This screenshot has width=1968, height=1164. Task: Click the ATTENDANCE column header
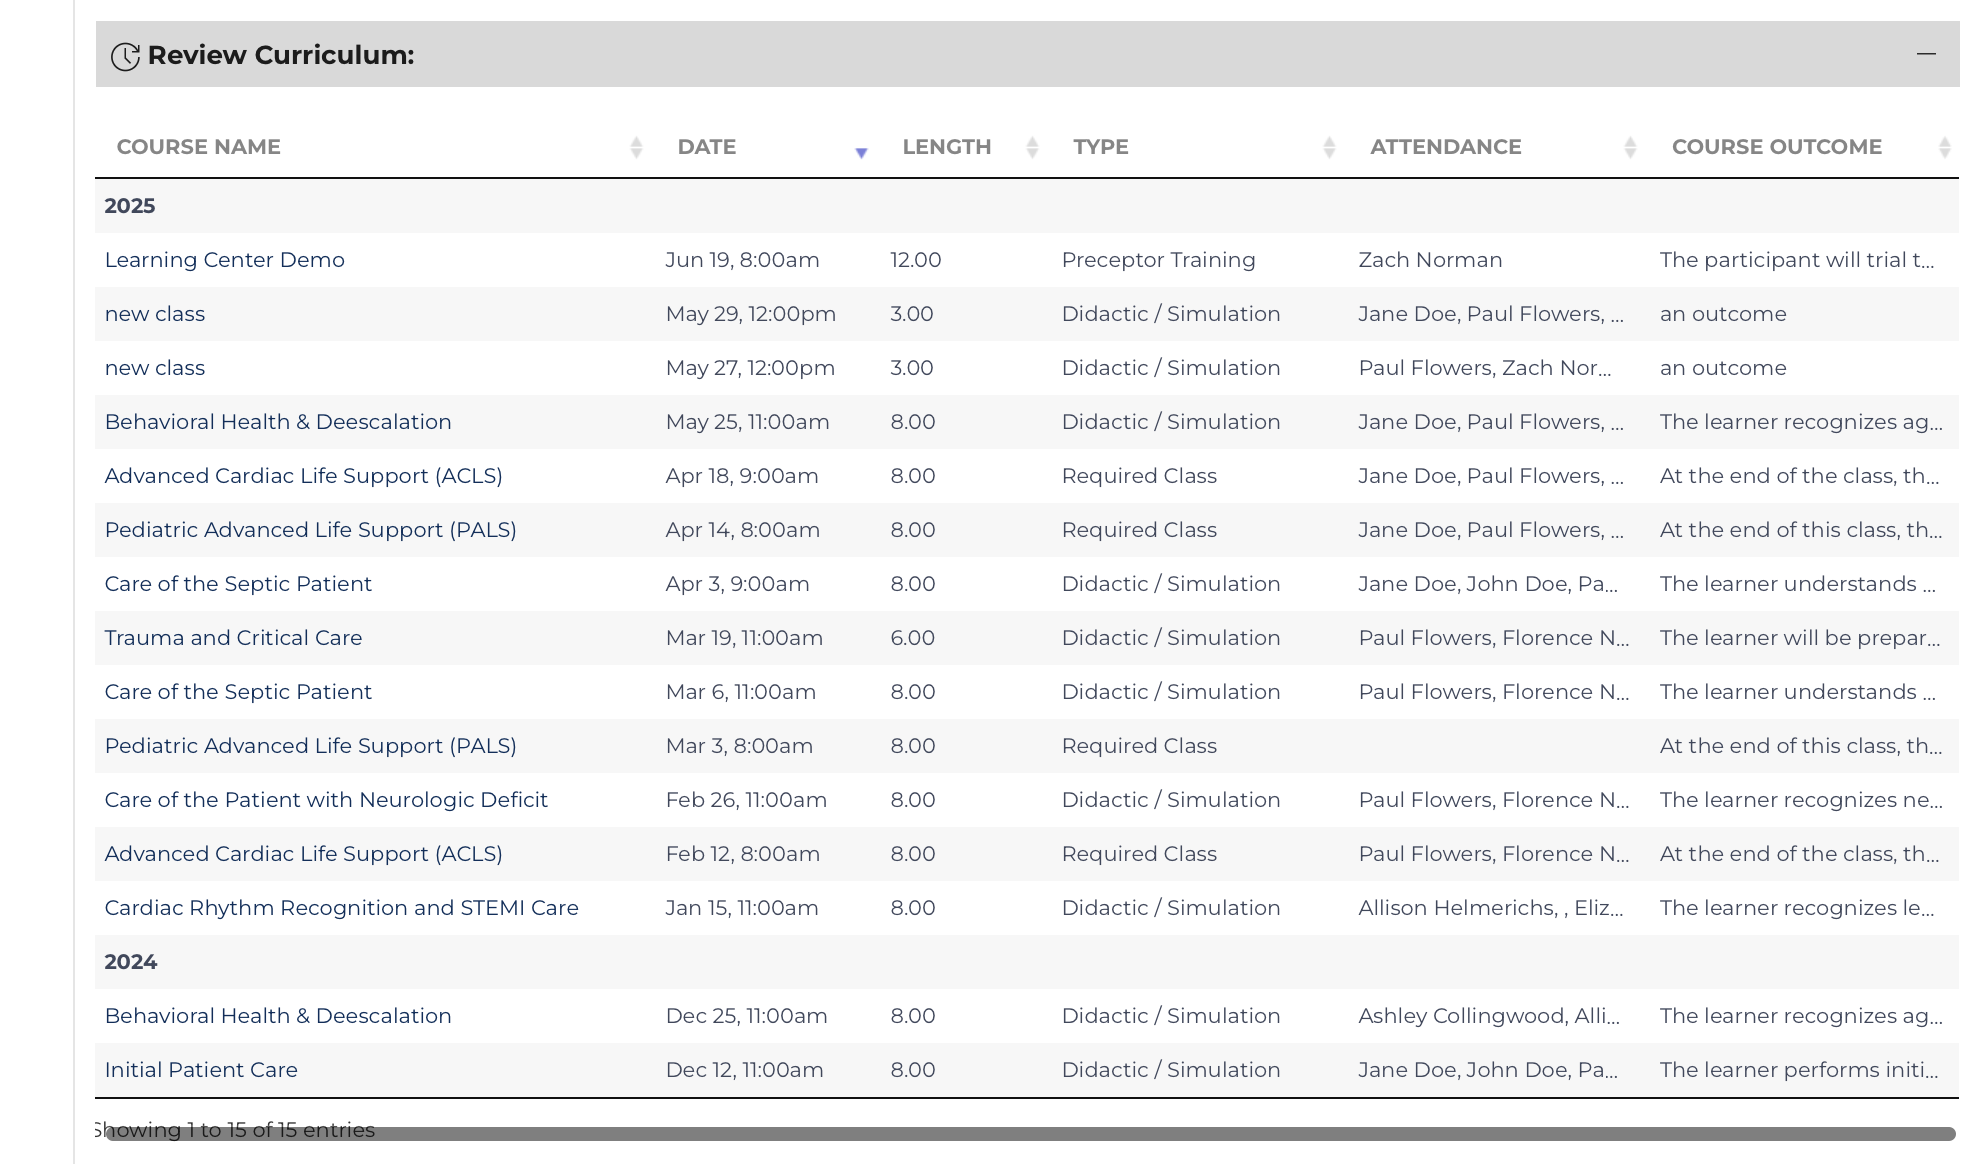[x=1446, y=147]
